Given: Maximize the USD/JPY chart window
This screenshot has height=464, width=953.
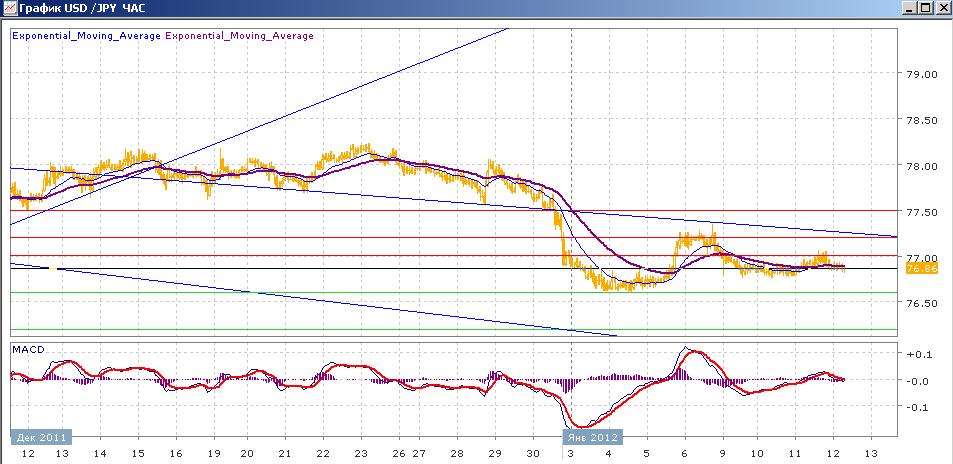Looking at the screenshot, I should pyautogui.click(x=926, y=9).
